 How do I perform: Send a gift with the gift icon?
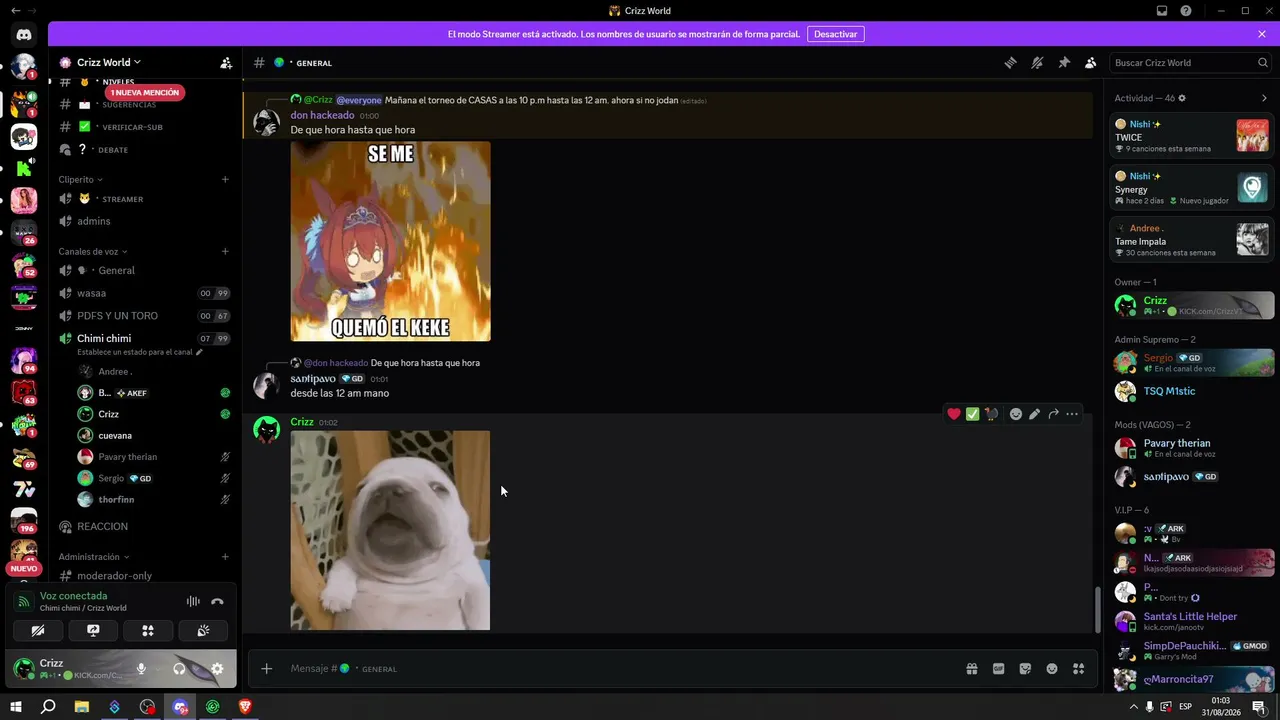tap(971, 669)
